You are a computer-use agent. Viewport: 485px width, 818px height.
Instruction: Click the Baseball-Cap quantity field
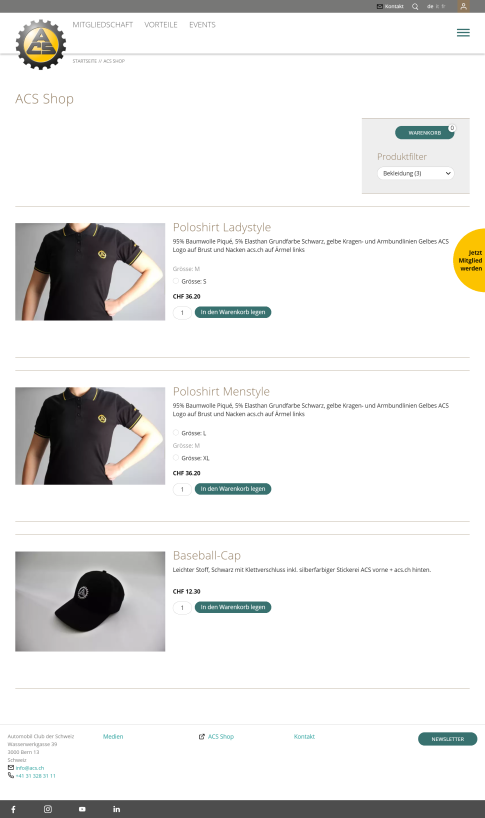(x=182, y=608)
